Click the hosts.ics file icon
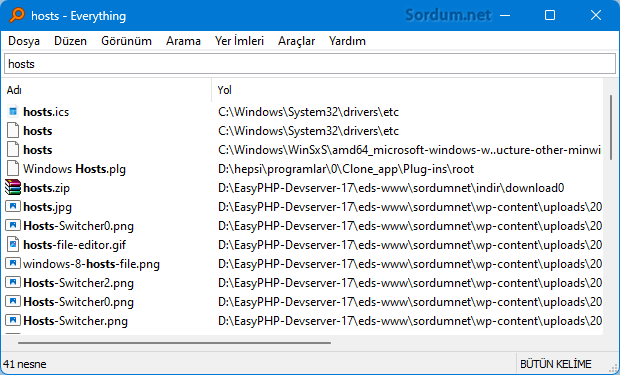Screen dimensions: 620x375 click(x=13, y=112)
